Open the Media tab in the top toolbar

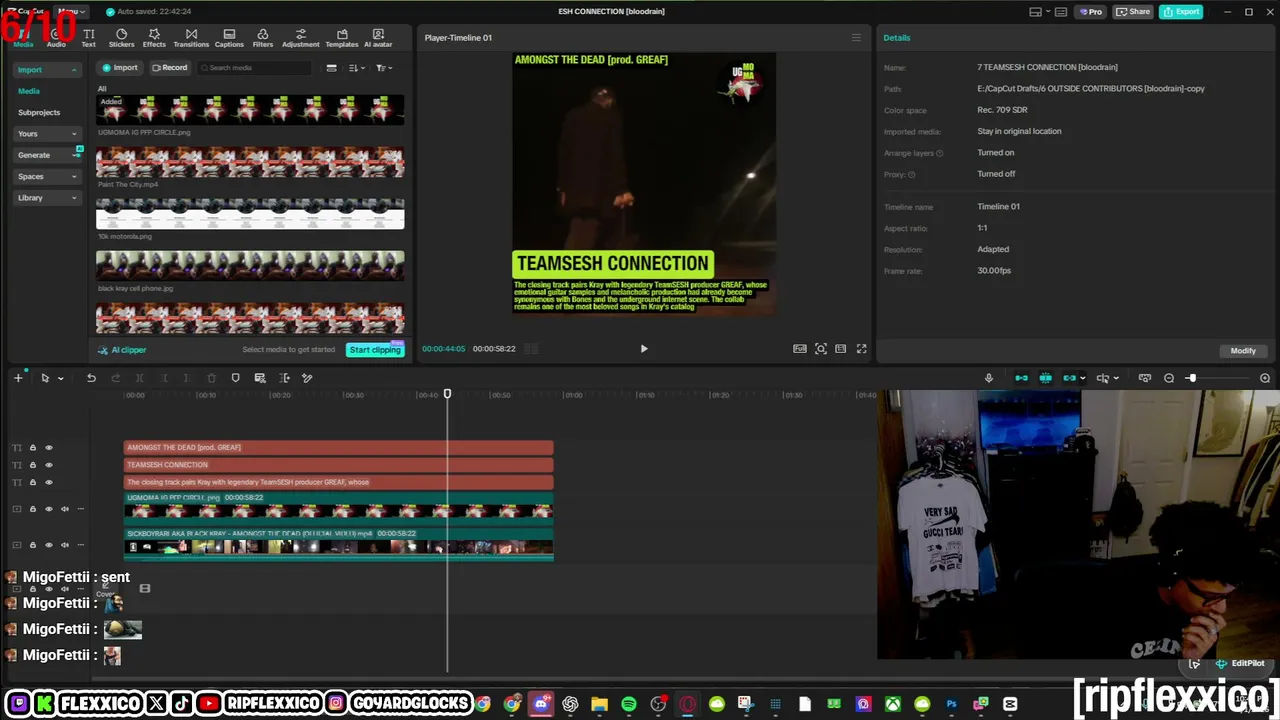[x=23, y=38]
